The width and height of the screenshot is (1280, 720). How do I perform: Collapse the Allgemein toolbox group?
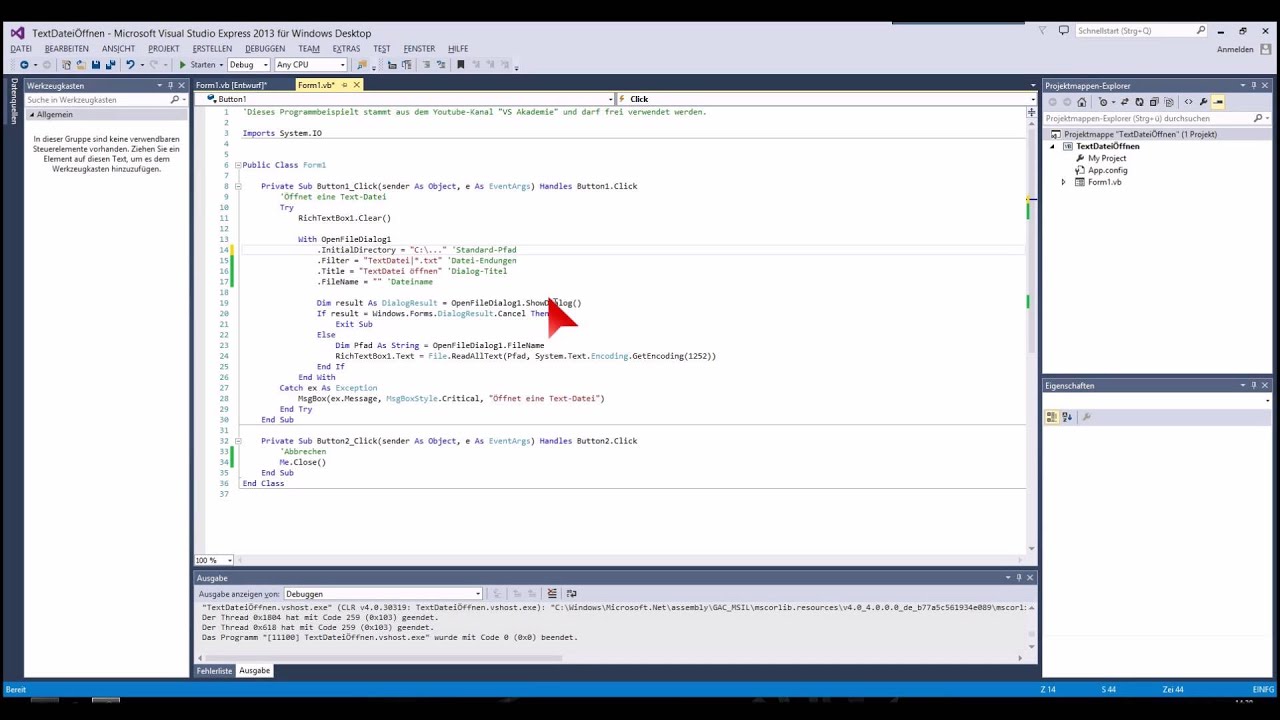pos(31,115)
